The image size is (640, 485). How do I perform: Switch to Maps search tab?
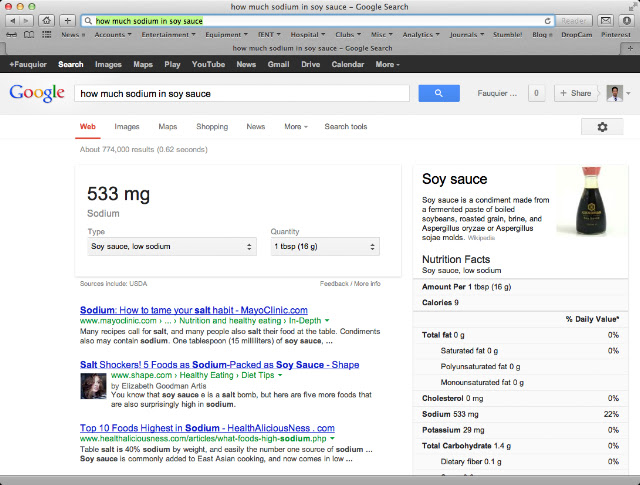(167, 127)
